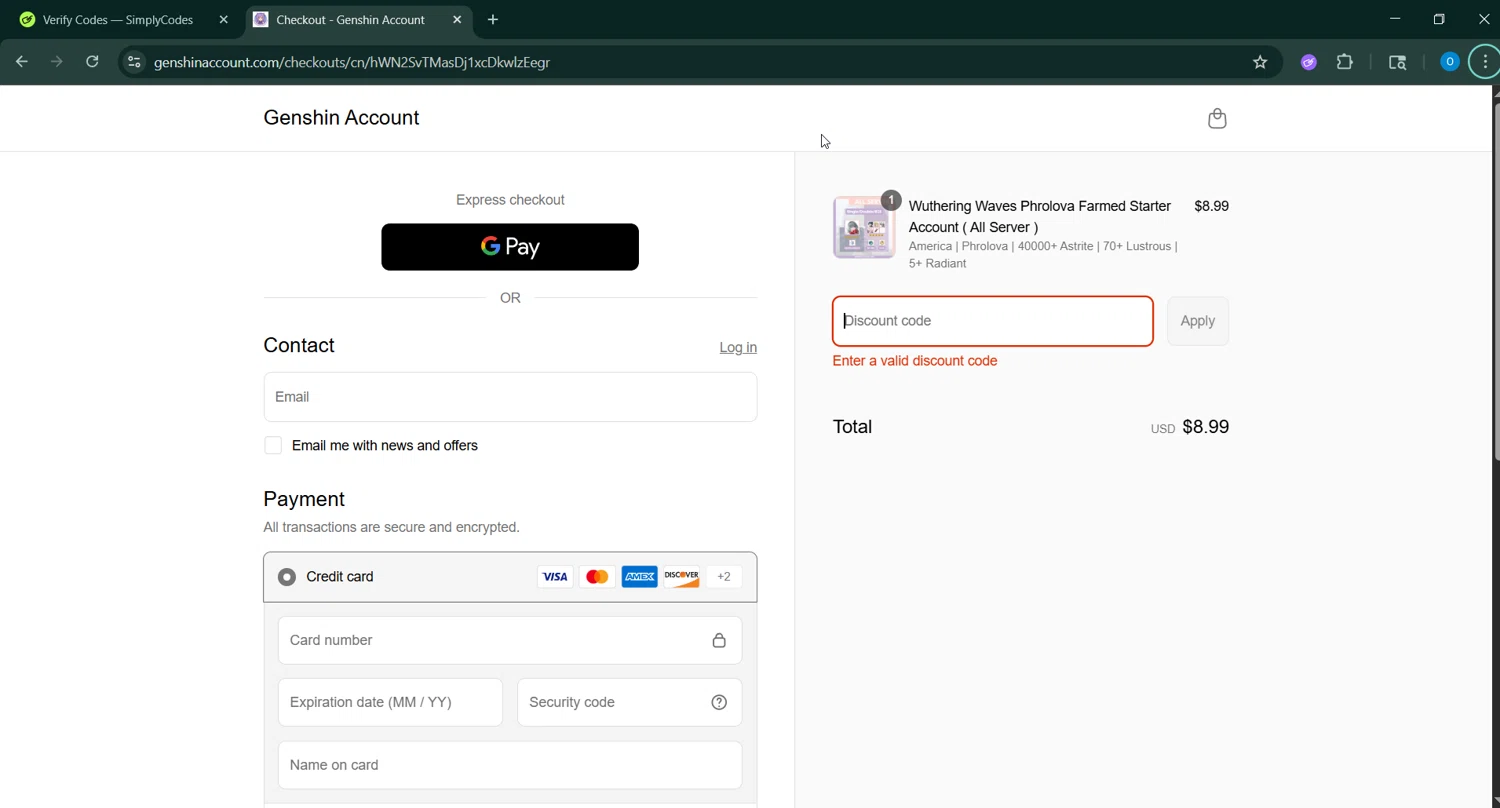Show the +2 additional card types
This screenshot has height=808, width=1500.
pyautogui.click(x=724, y=576)
